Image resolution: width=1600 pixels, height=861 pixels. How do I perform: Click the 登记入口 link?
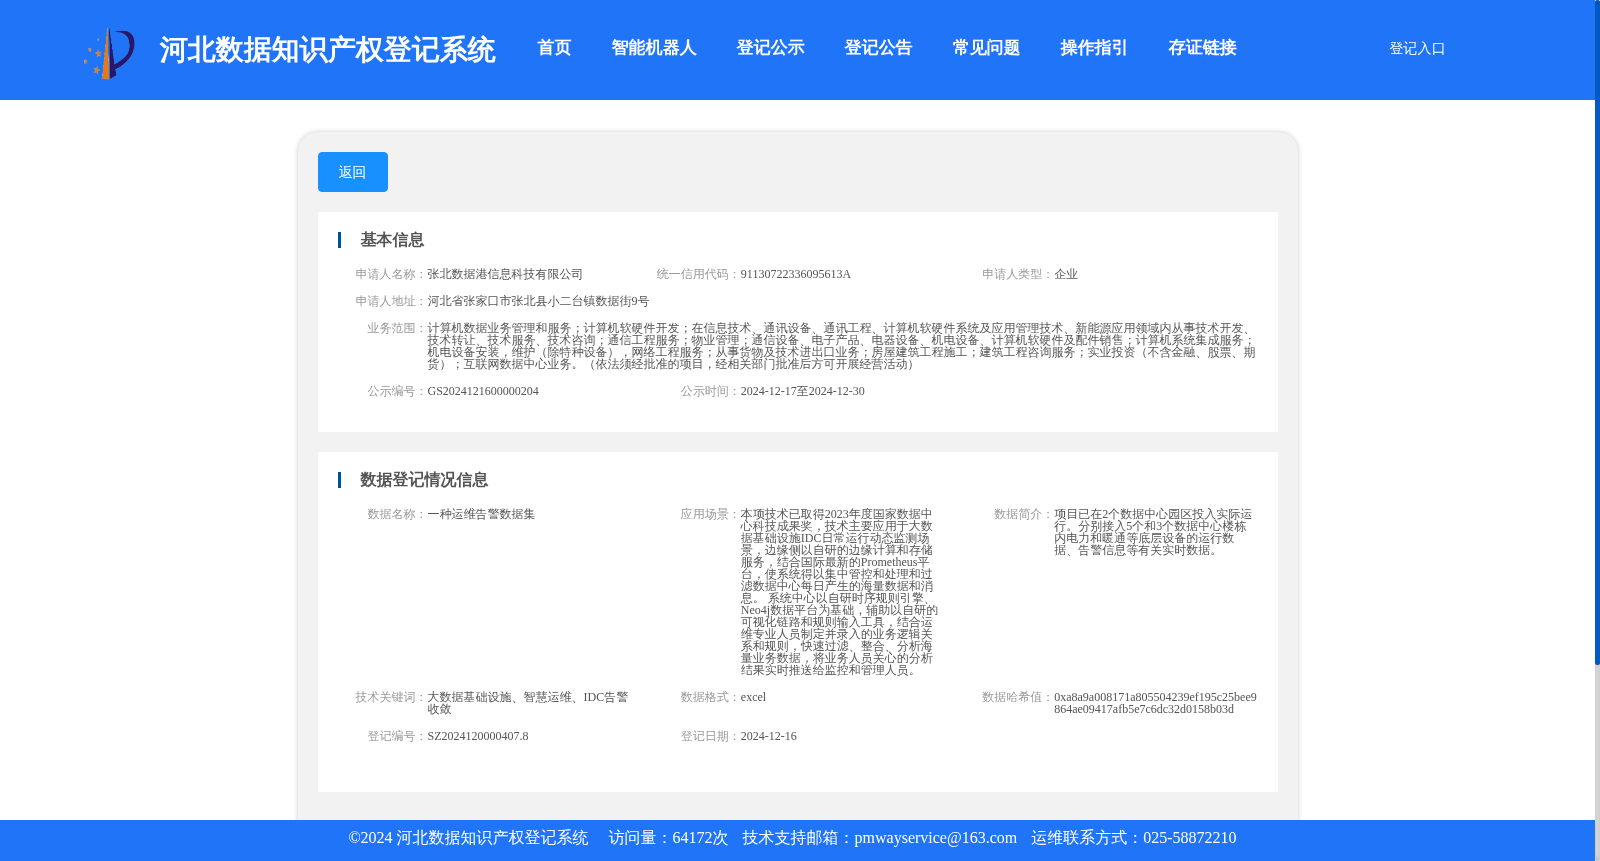[1417, 48]
